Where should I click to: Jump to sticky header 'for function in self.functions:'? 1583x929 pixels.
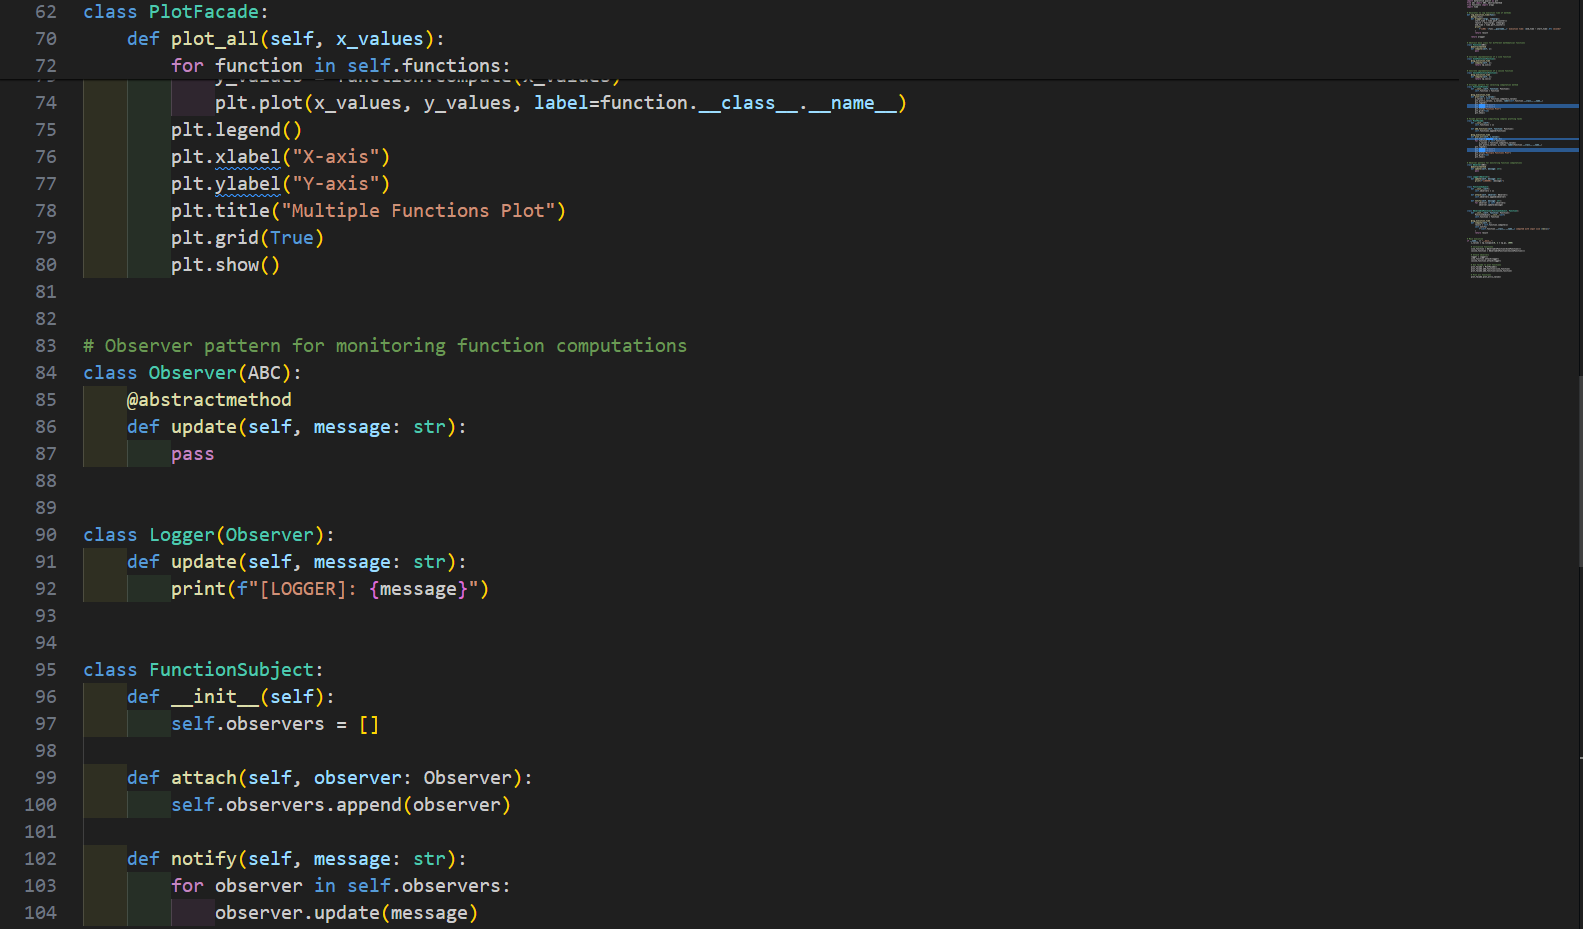coord(340,66)
